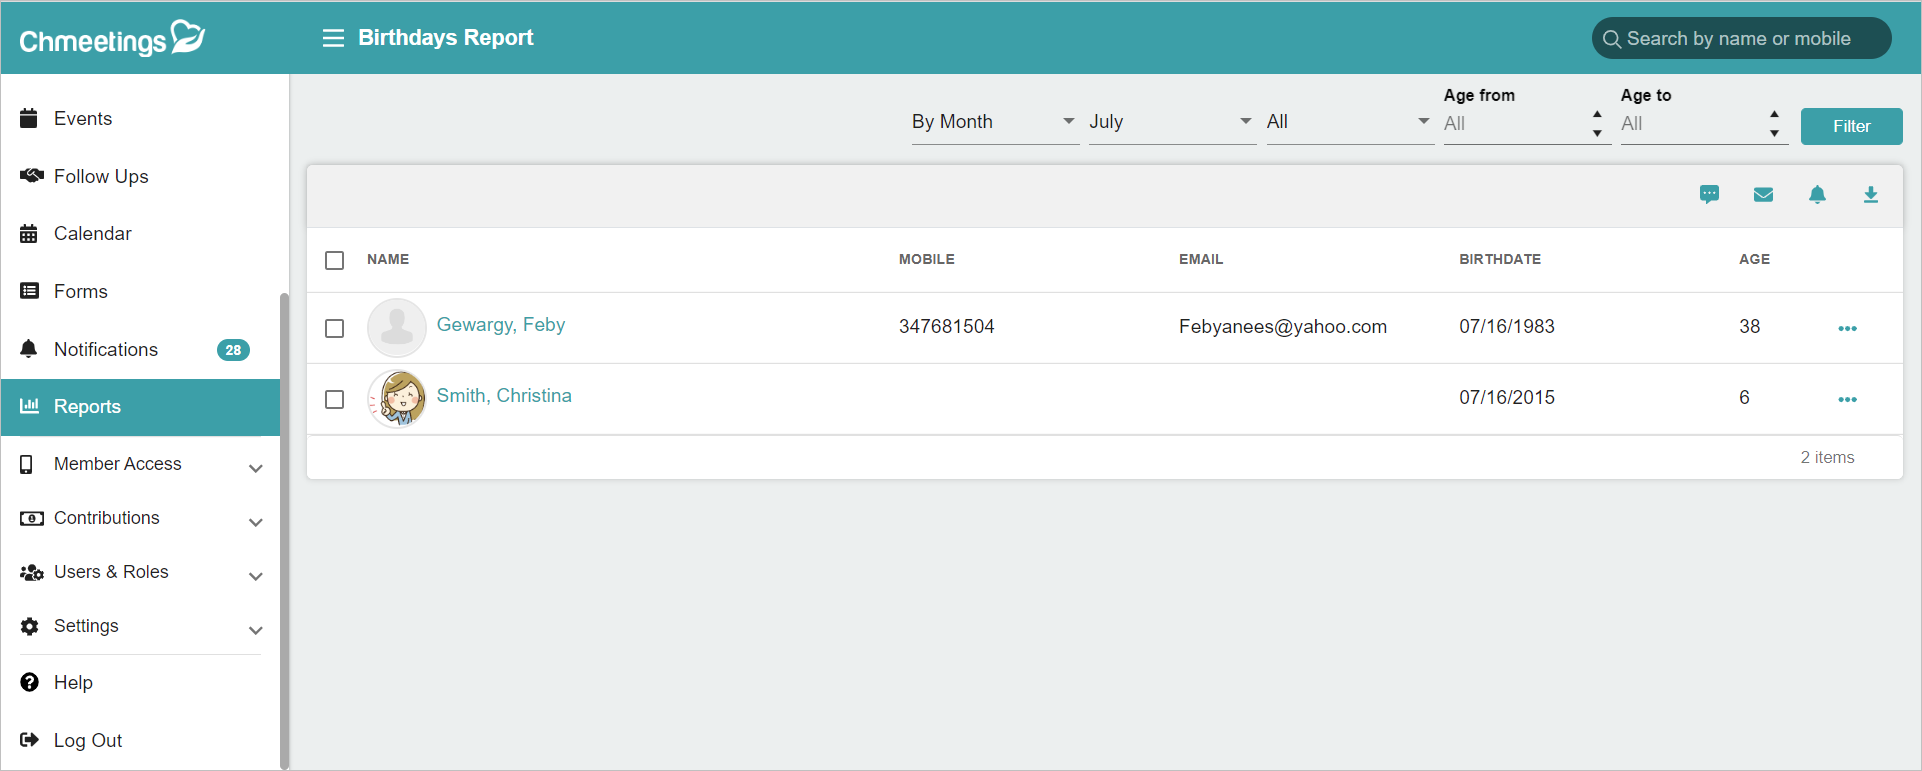Screen dimensions: 1922x771
Task: Click the search magnifier icon
Action: 1611,39
